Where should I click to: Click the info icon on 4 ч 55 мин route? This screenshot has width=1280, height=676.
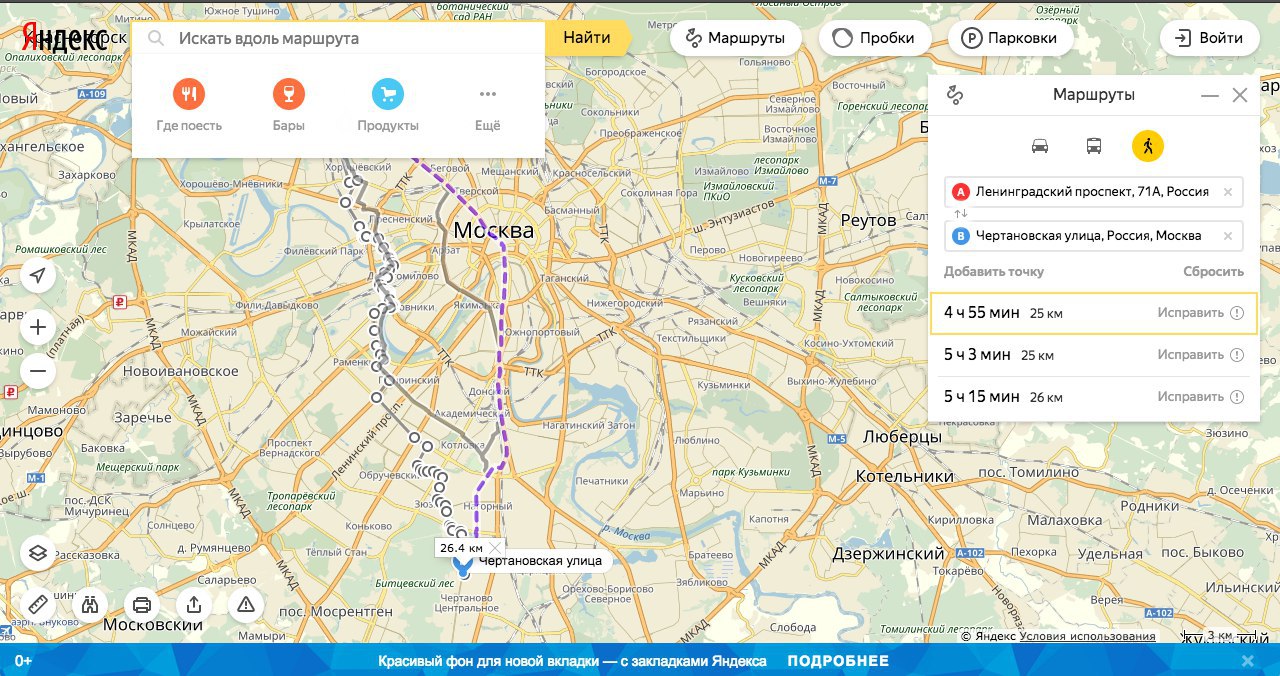1237,313
